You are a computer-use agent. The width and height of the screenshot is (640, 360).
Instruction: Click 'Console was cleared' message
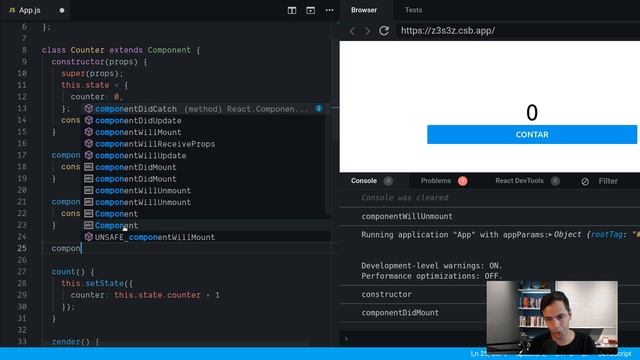(404, 198)
